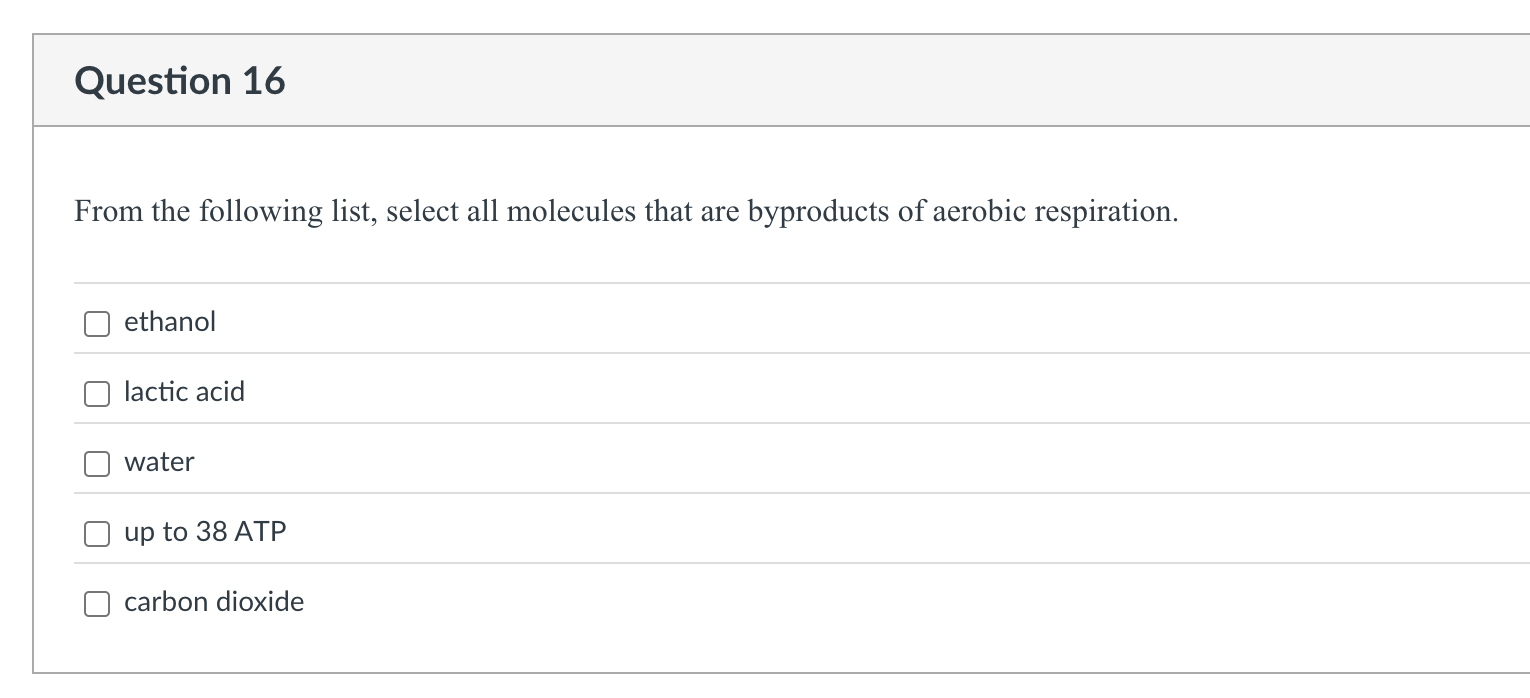Toggle the carbon dioxide selection
This screenshot has width=1530, height=698.
(x=96, y=604)
